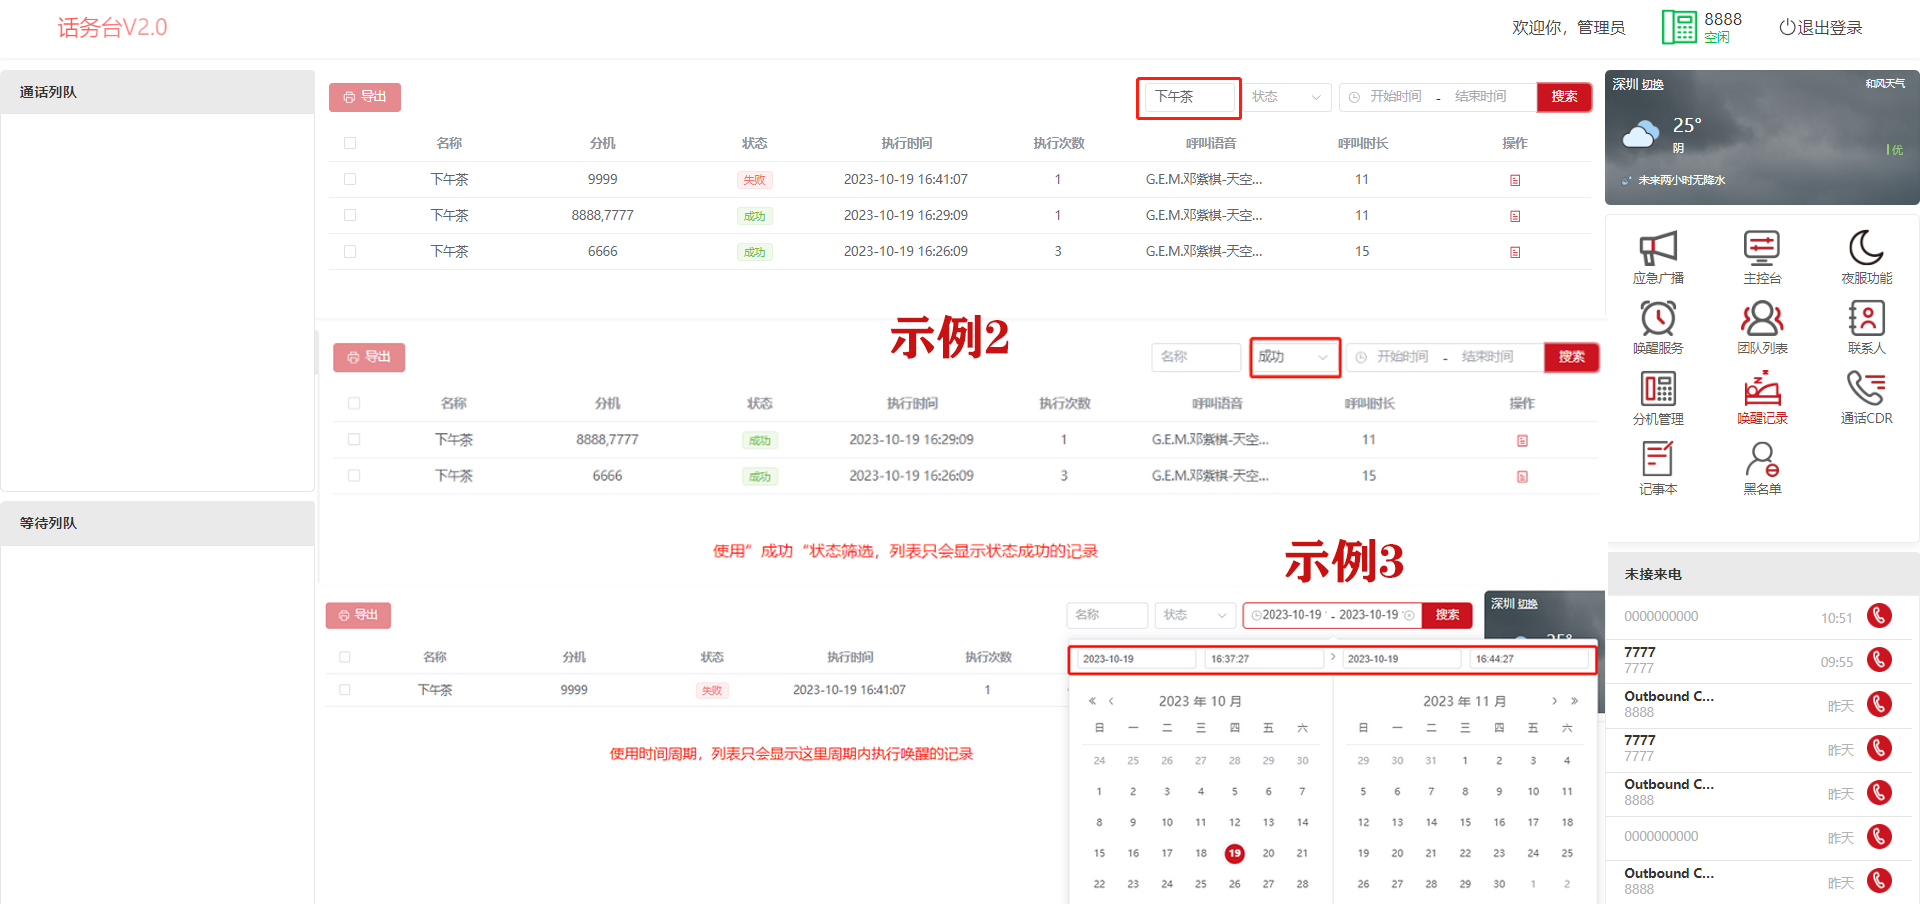Screen dimensions: 1920x904
Task: Open the 通话CDR call records icon
Action: pos(1866,397)
